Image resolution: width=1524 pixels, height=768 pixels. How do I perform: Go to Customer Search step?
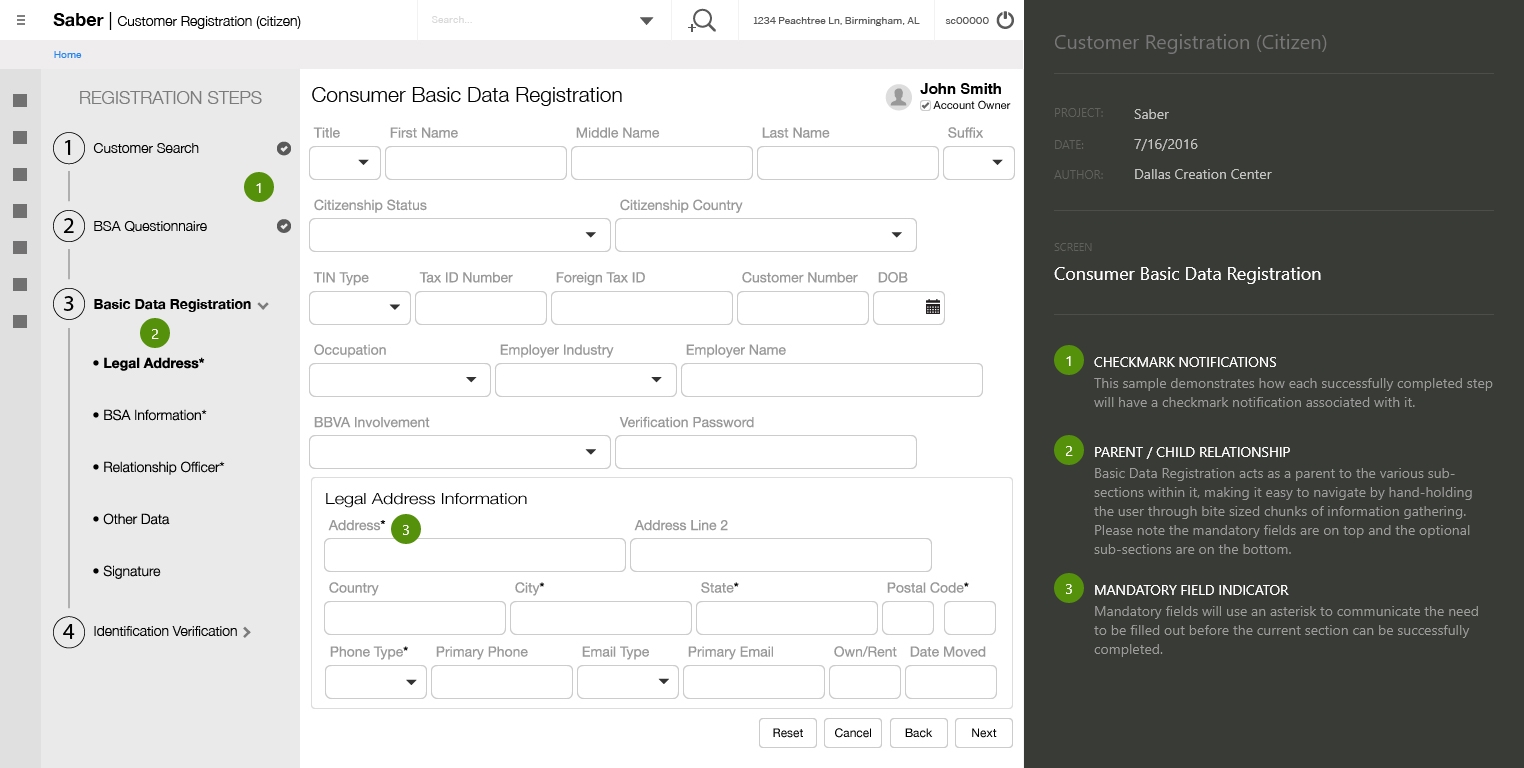point(146,148)
